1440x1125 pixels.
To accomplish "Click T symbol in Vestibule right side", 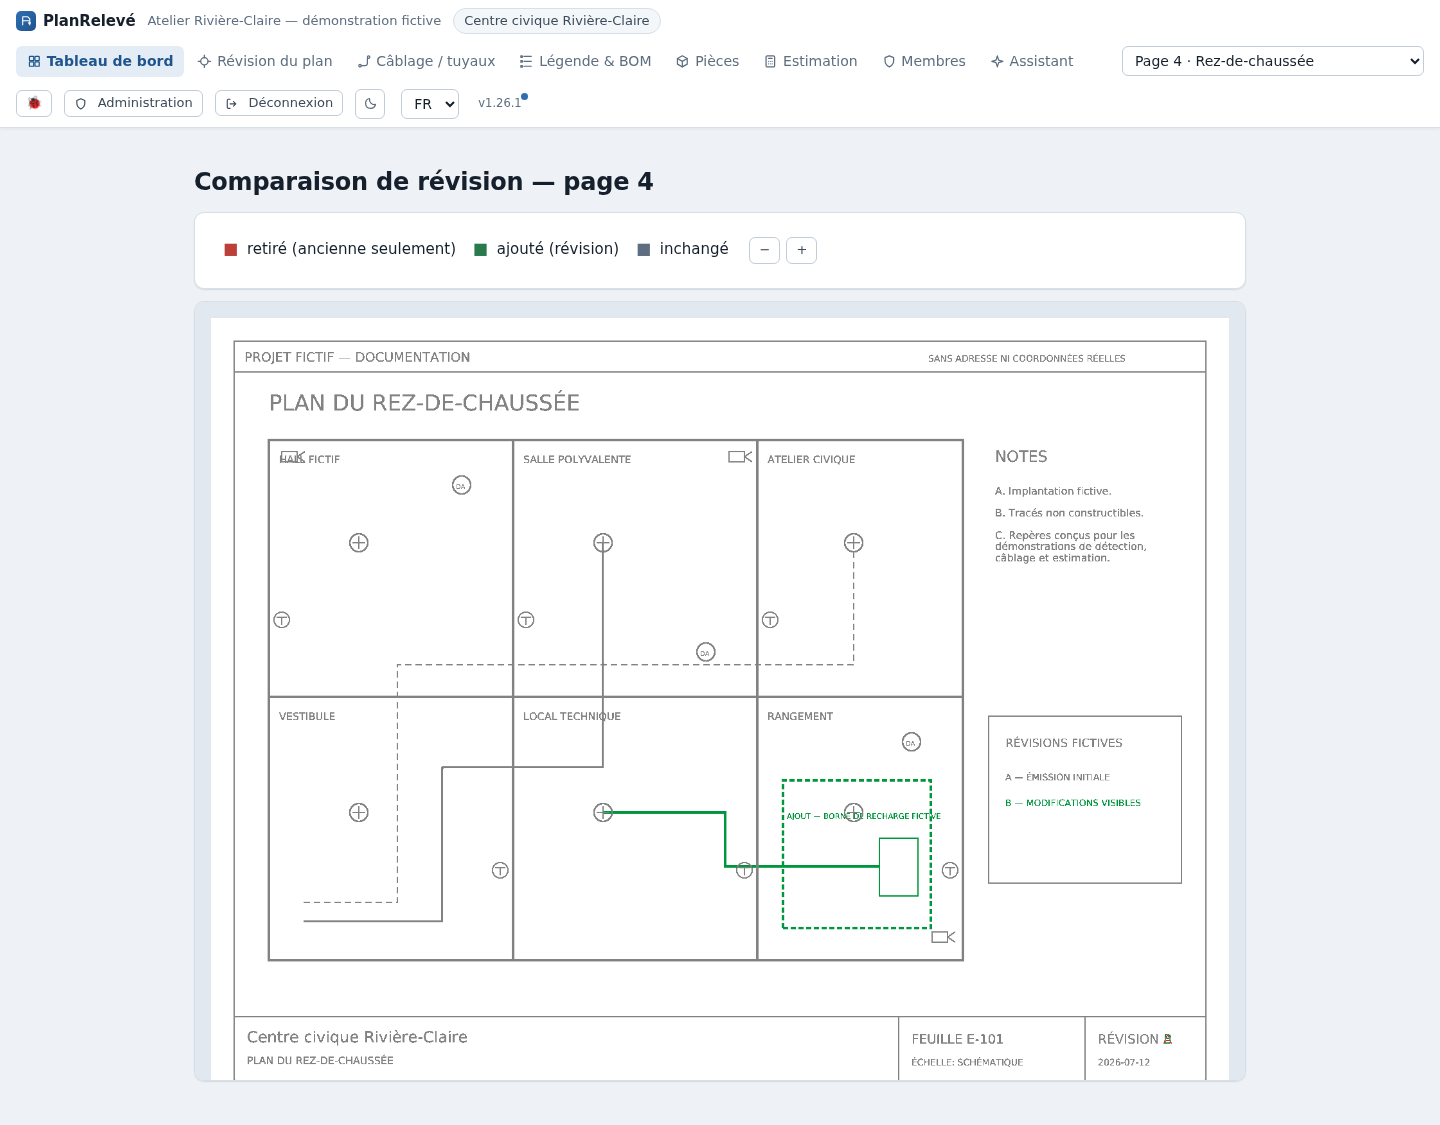I will [x=500, y=871].
